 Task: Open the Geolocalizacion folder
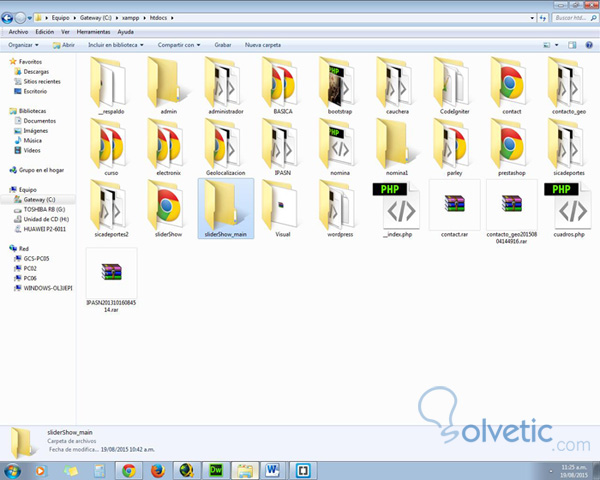pos(226,147)
